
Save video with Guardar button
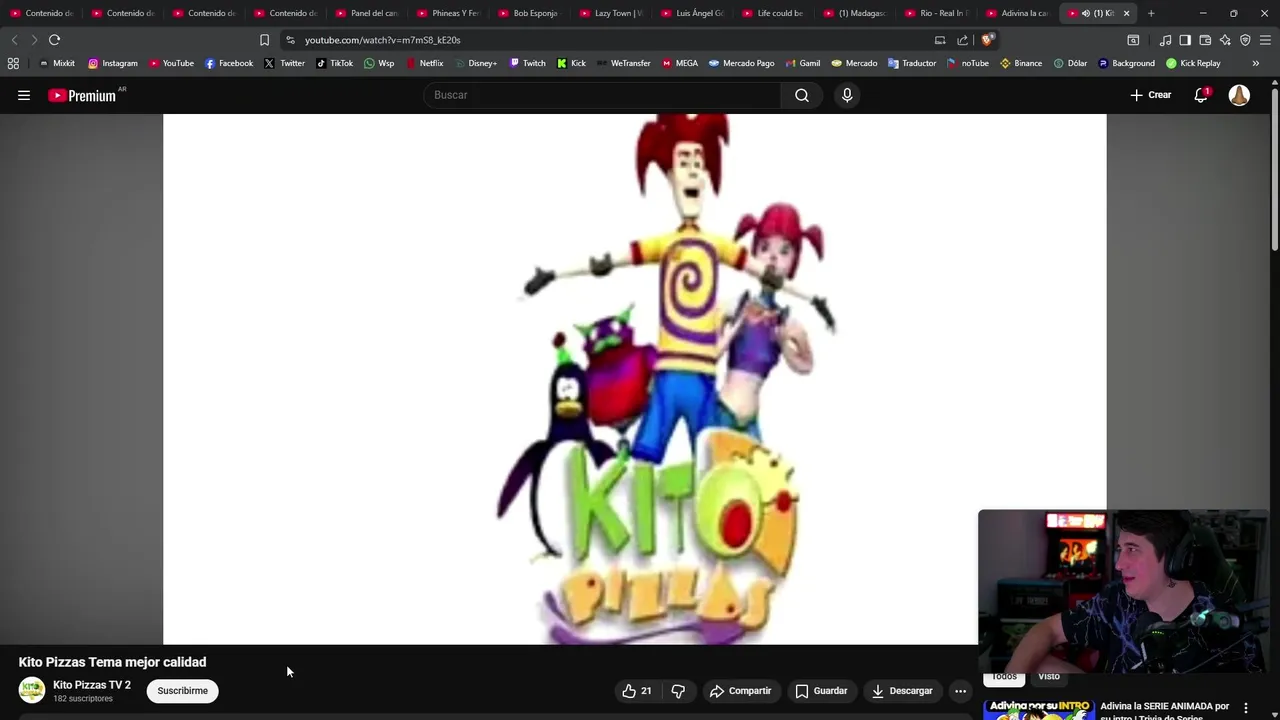click(821, 691)
